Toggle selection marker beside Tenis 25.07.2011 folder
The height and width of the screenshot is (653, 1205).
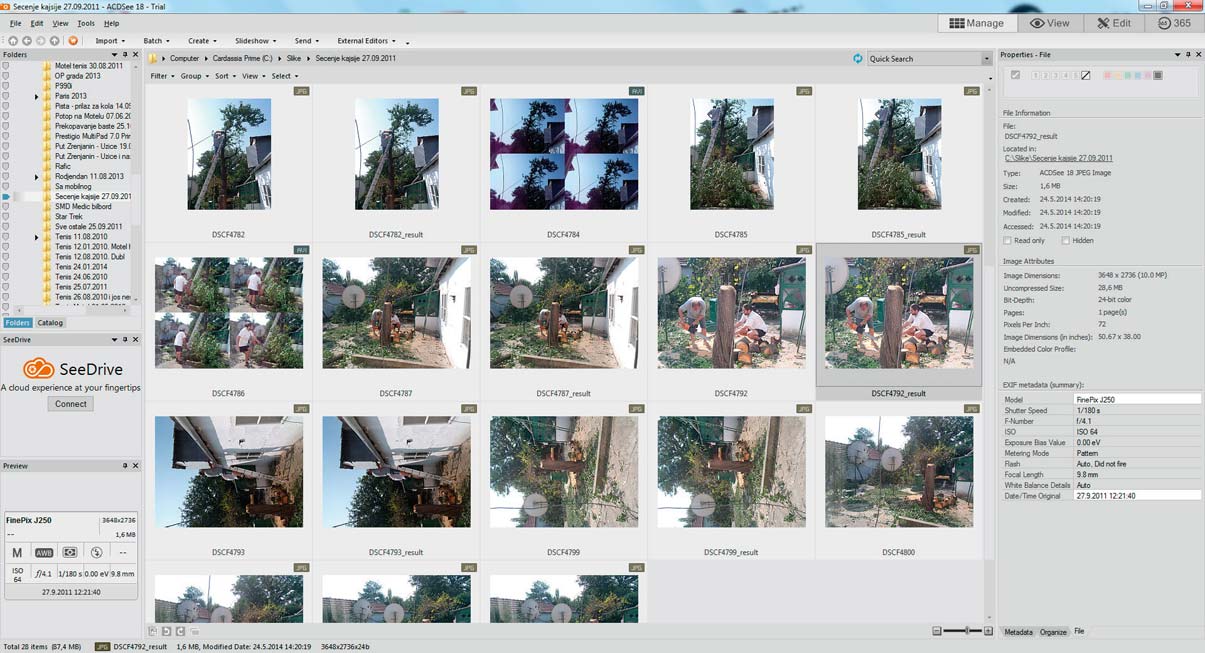6,287
